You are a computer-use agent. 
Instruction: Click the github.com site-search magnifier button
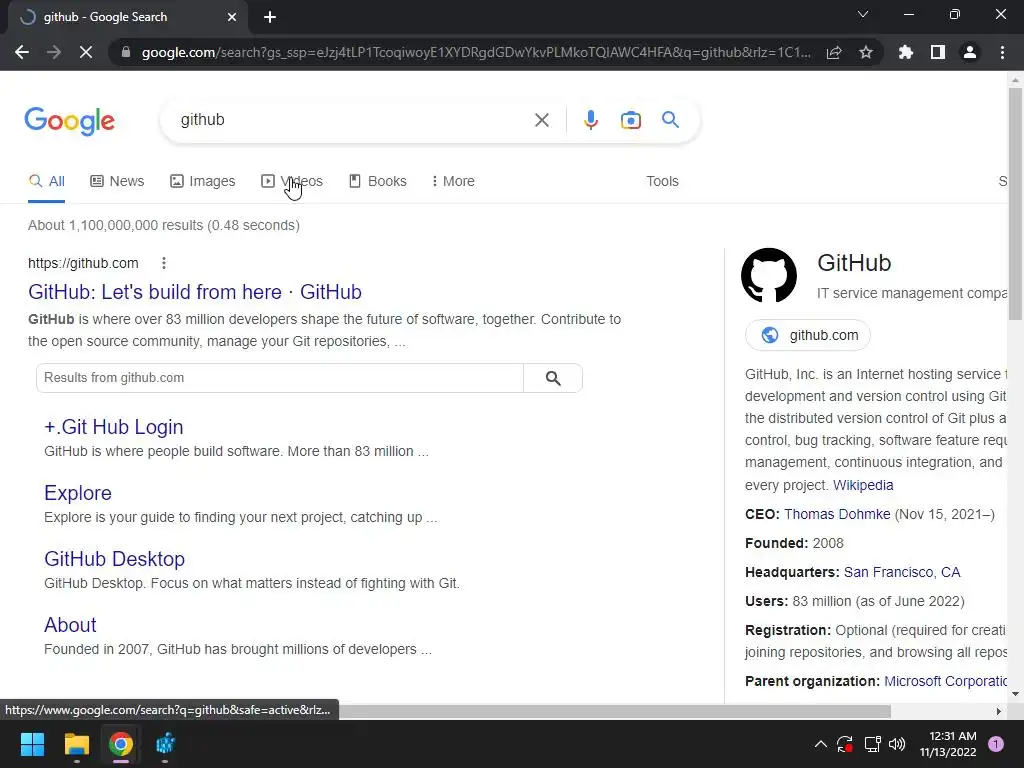tap(552, 378)
